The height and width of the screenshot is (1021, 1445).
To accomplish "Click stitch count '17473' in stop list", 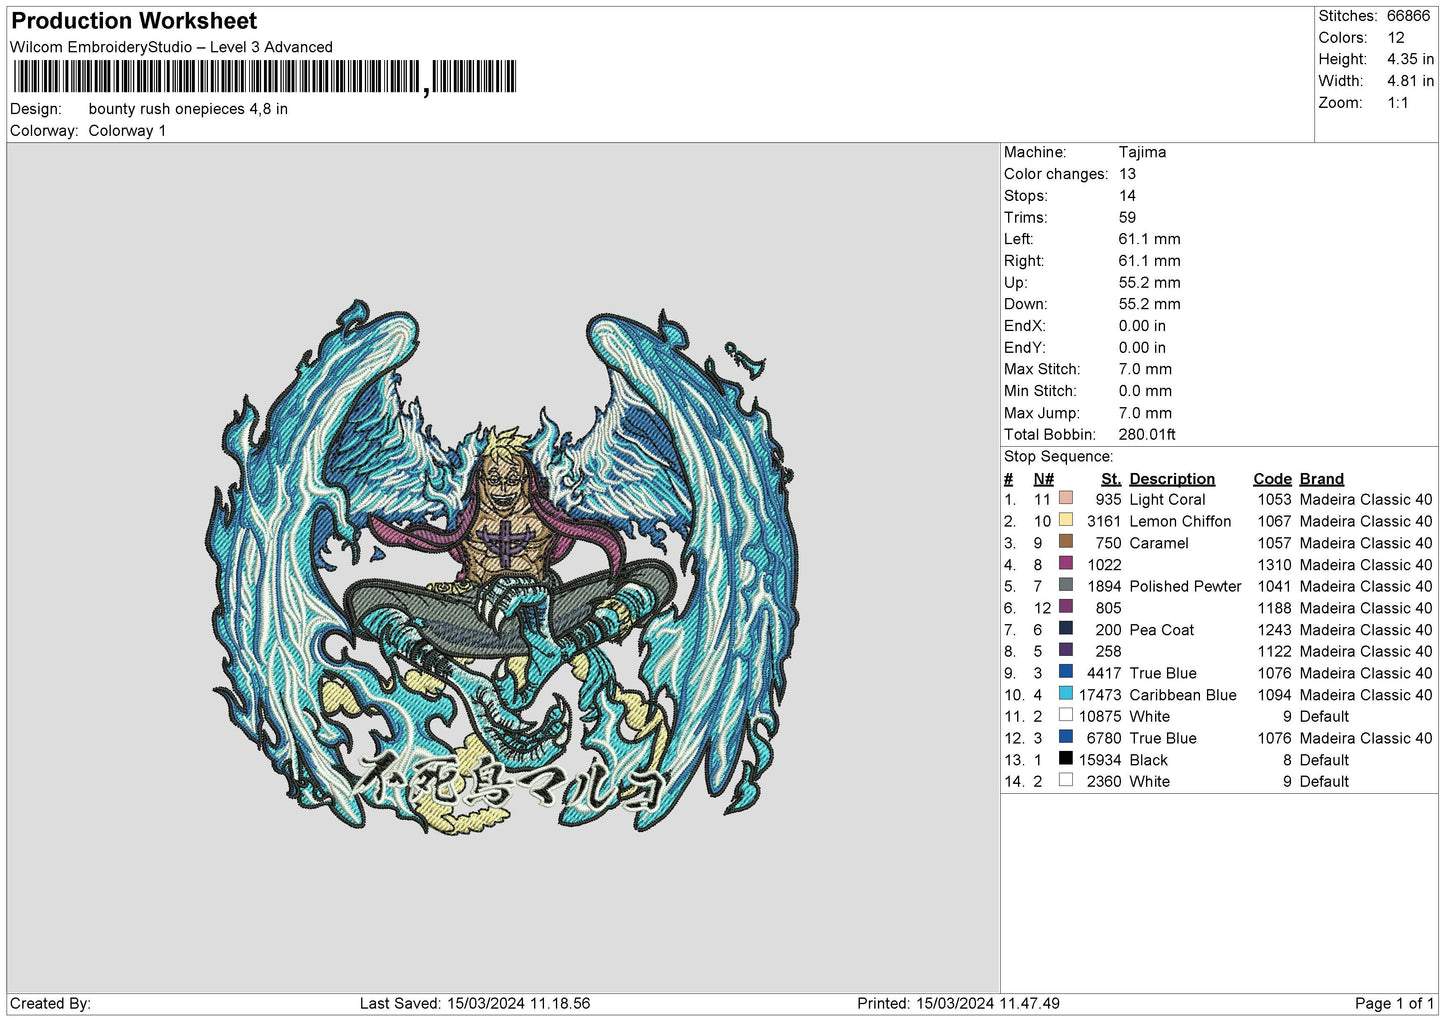I will (x=1100, y=695).
